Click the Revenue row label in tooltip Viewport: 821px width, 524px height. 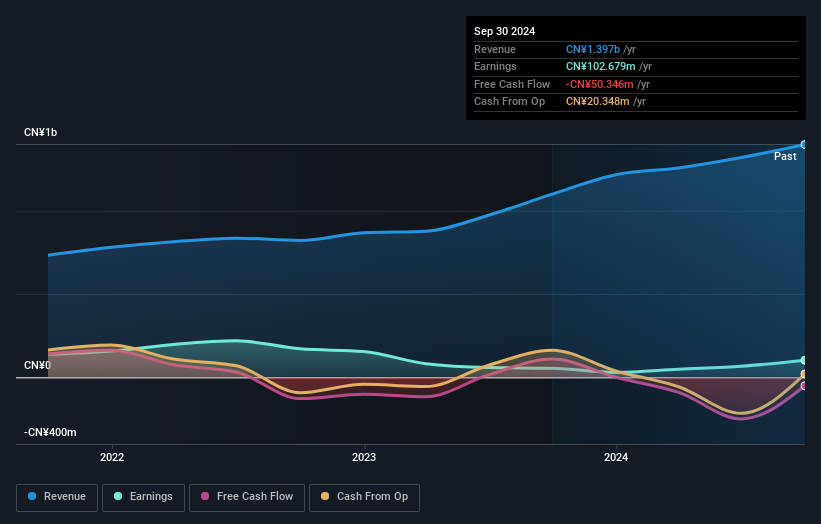[x=495, y=49]
